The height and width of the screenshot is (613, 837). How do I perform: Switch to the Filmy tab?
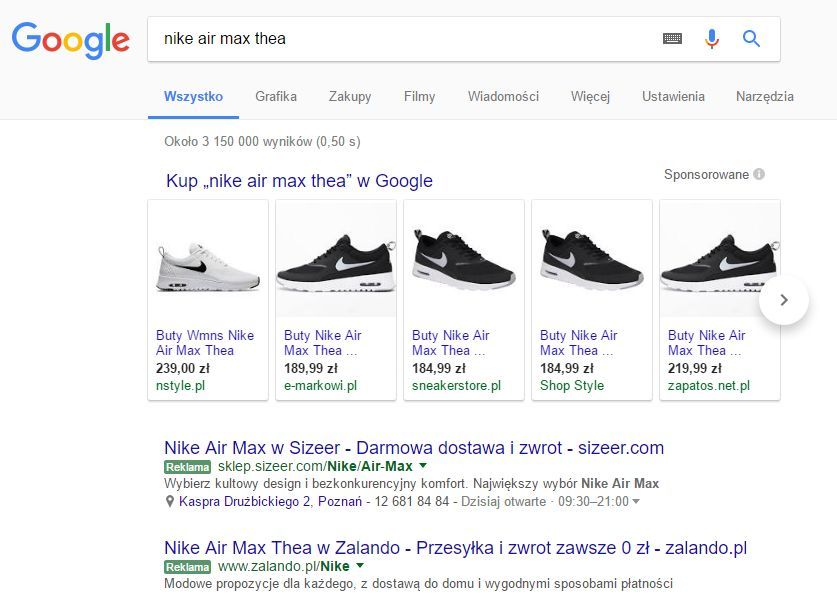(x=419, y=97)
